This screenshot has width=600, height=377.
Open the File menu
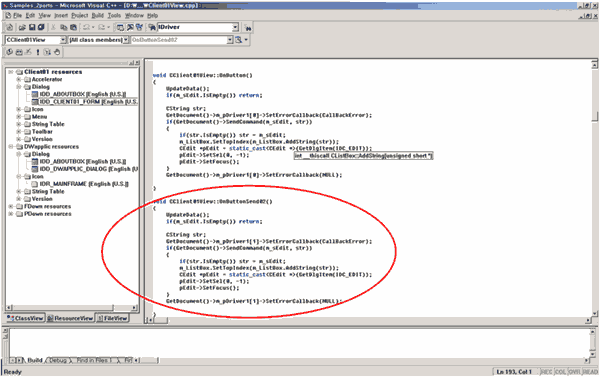point(18,15)
